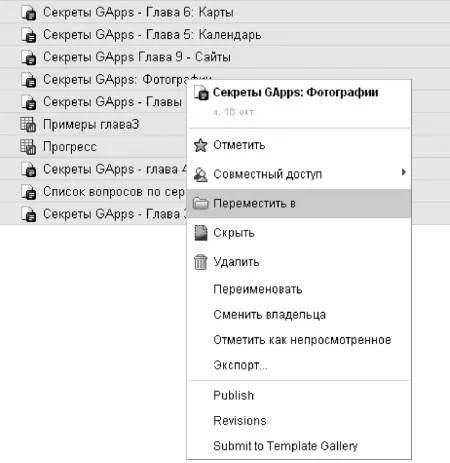The height and width of the screenshot is (463, 450).
Task: Open the 'Примеры глава3' spreadsheet
Action: click(91, 124)
